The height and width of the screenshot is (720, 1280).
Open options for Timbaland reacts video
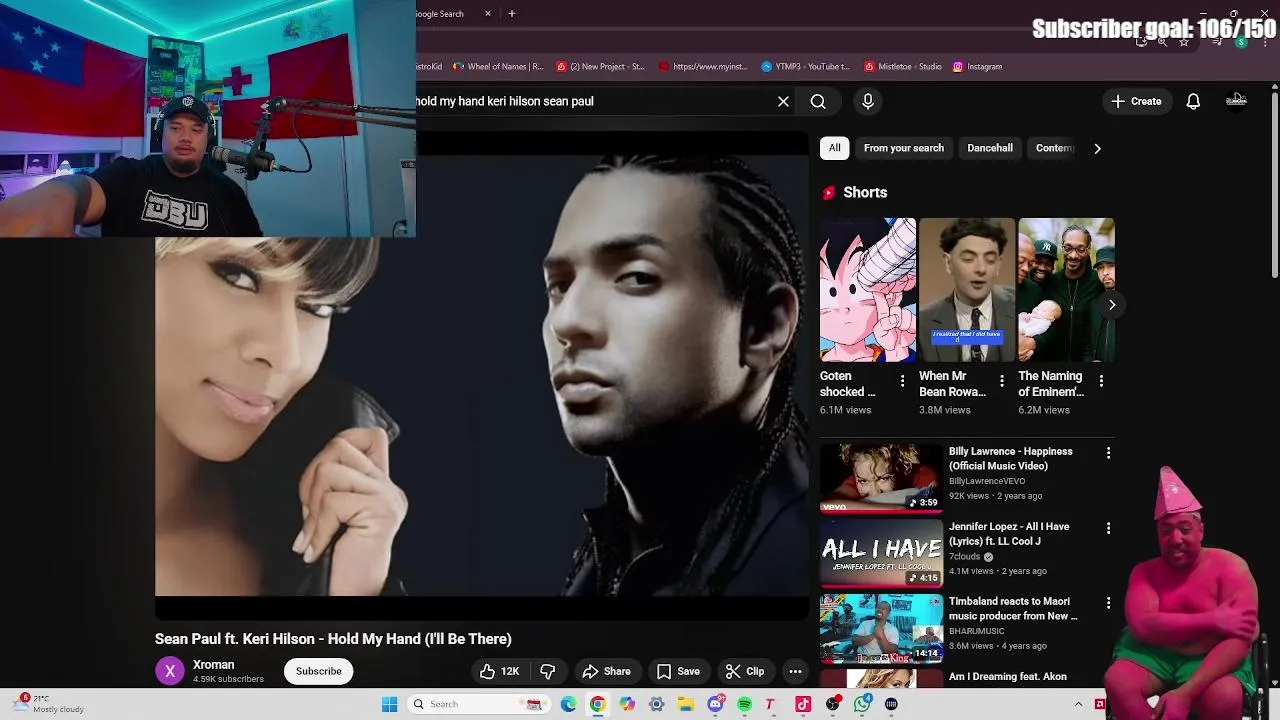1108,603
